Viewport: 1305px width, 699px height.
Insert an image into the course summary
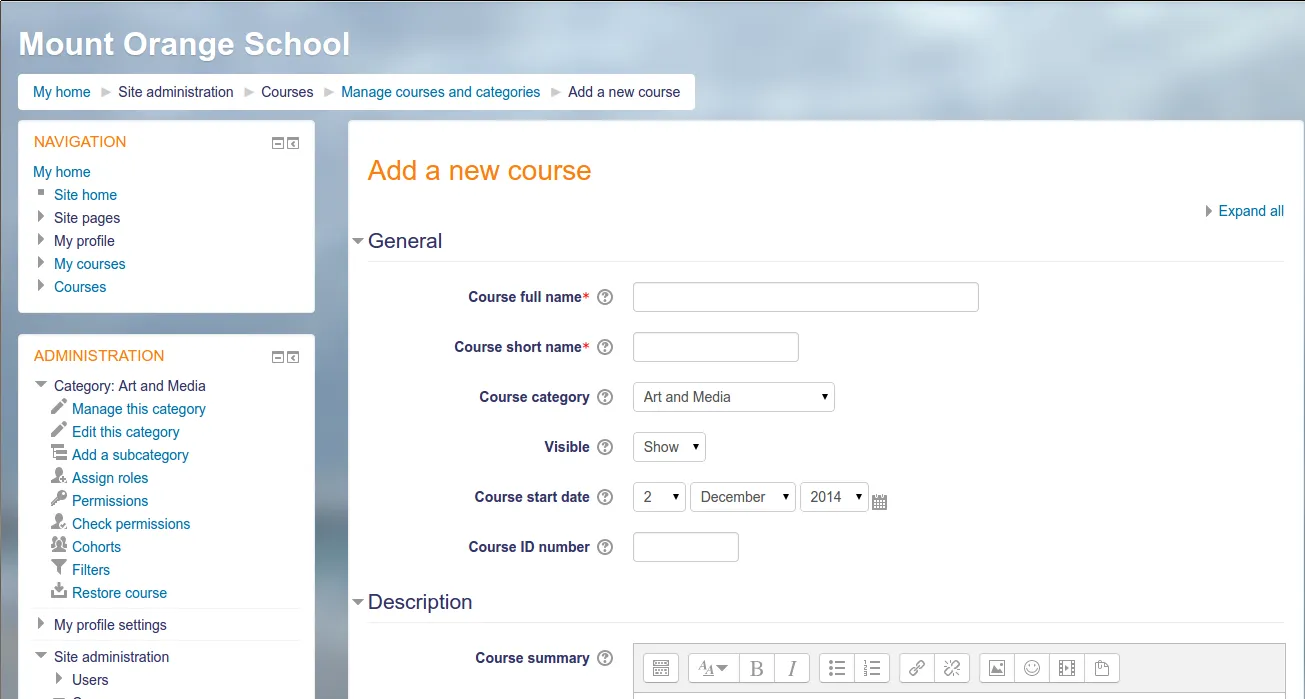pyautogui.click(x=996, y=668)
